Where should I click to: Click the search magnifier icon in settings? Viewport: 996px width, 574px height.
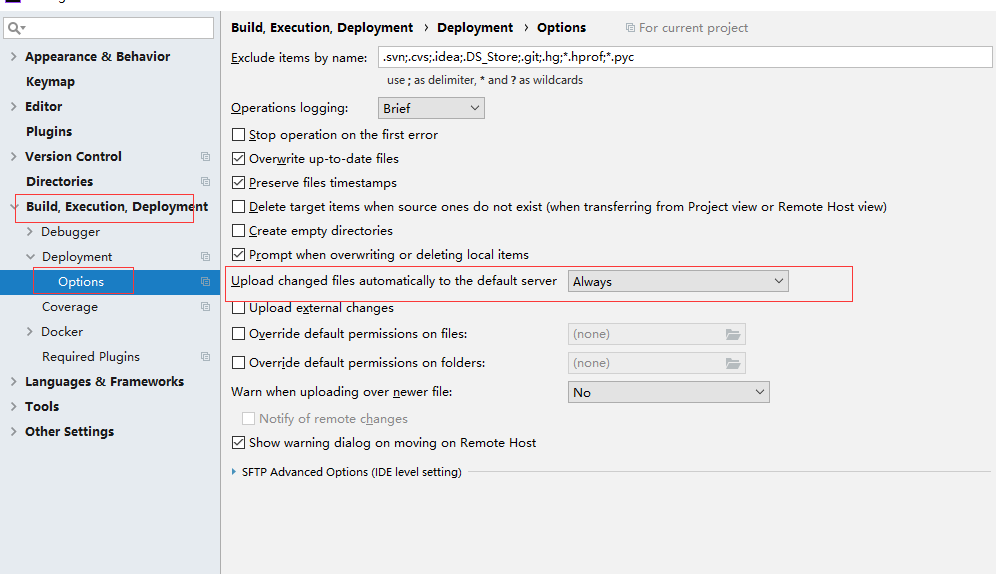pyautogui.click(x=16, y=28)
